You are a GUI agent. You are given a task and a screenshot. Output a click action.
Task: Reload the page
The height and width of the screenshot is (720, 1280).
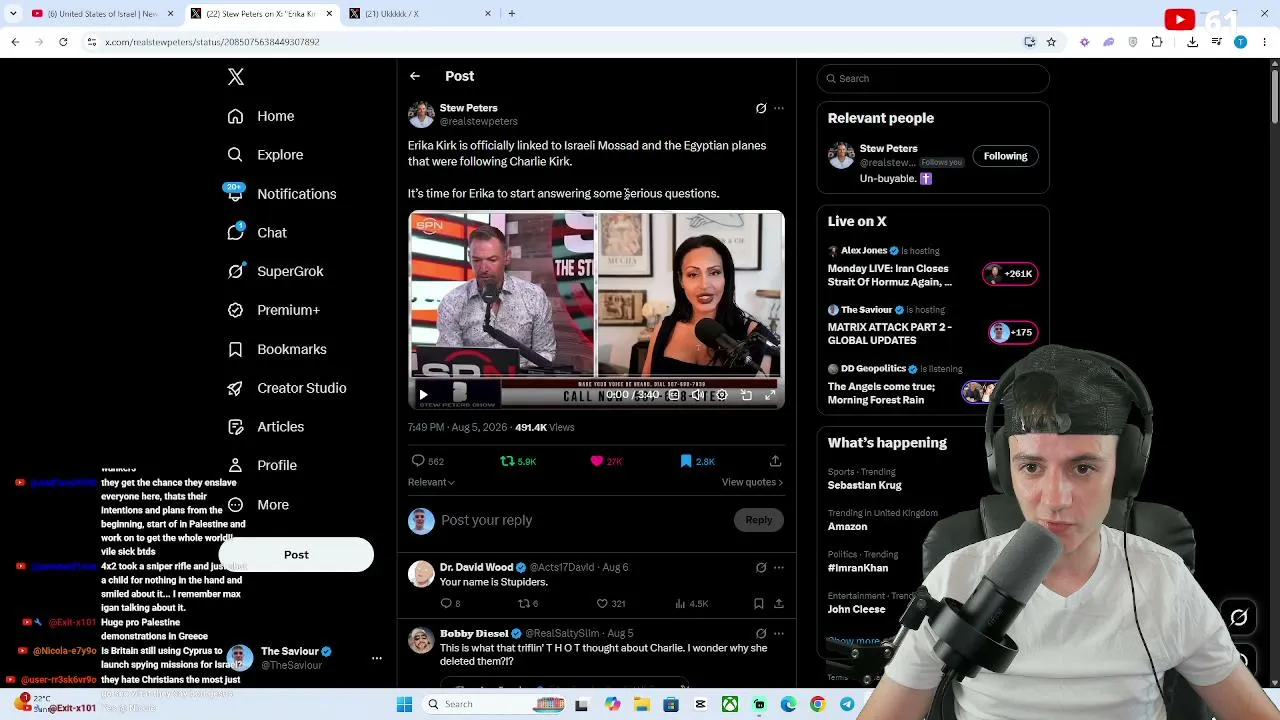[63, 42]
